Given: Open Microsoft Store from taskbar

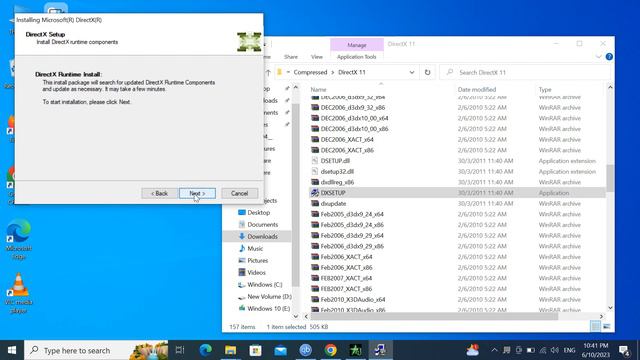Looking at the screenshot, I should tap(256, 350).
